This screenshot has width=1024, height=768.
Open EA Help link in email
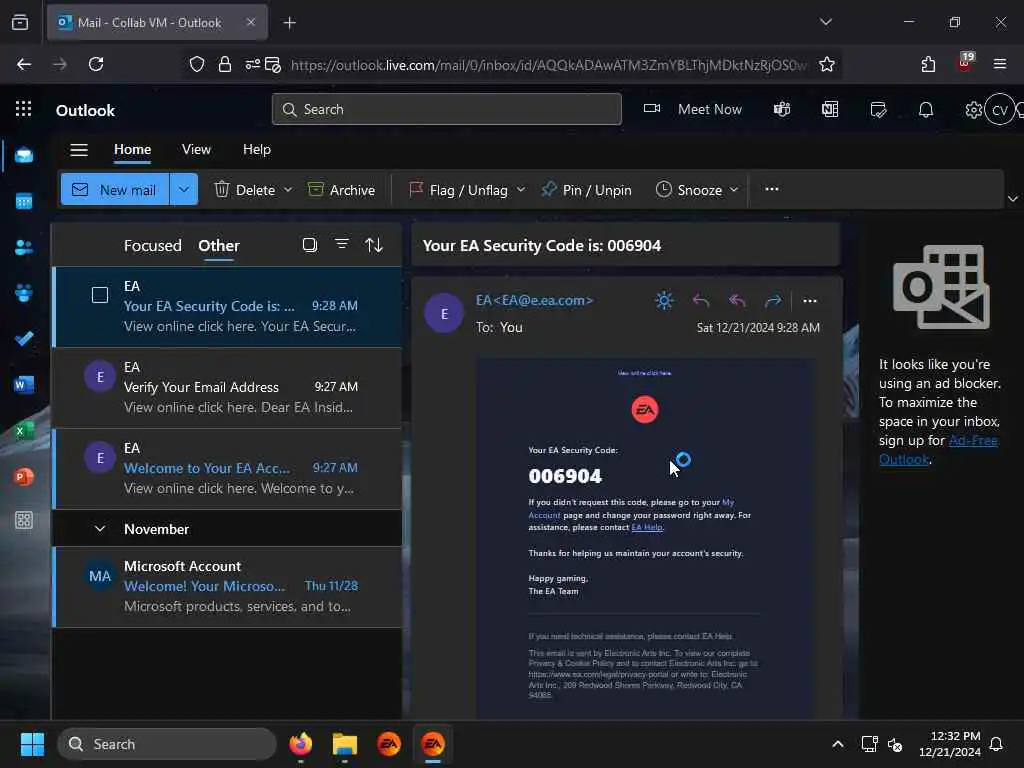[x=647, y=528]
